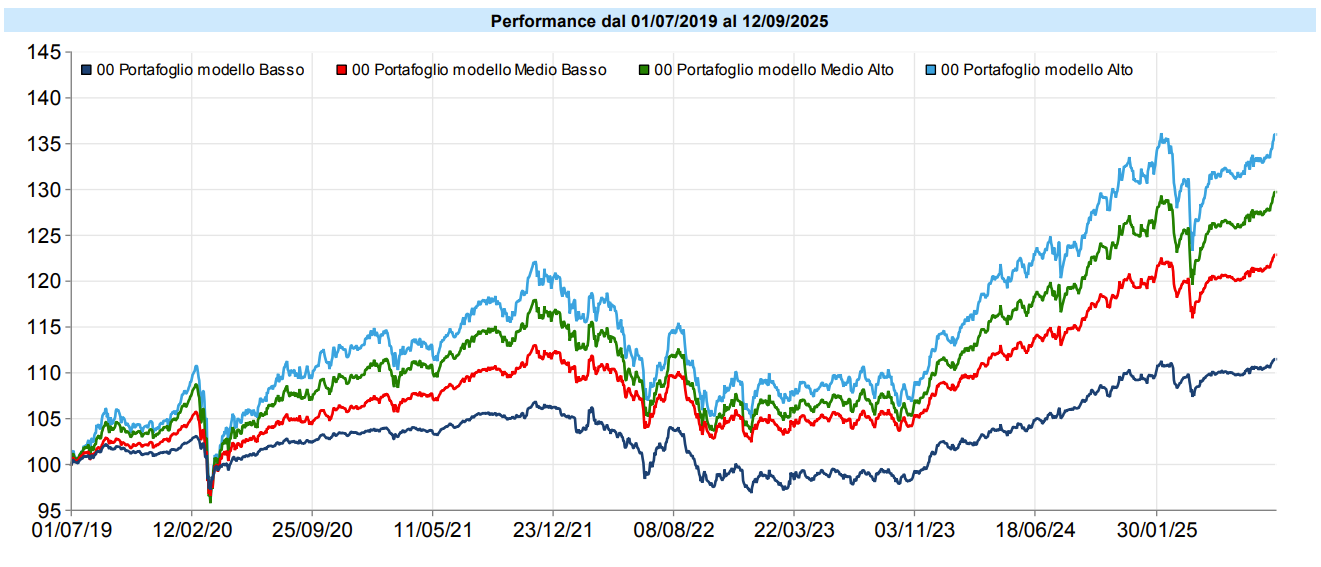Click the y-axis value 115
This screenshot has width=1321, height=567.
pos(43,327)
